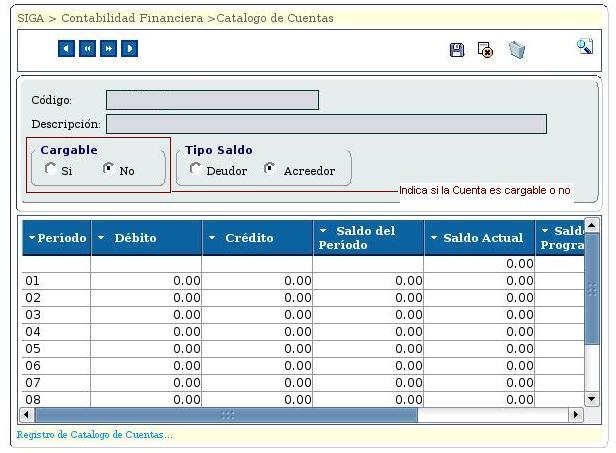Image resolution: width=616 pixels, height=453 pixels.
Task: Delete record with the trash bin icon
Action: 516,50
